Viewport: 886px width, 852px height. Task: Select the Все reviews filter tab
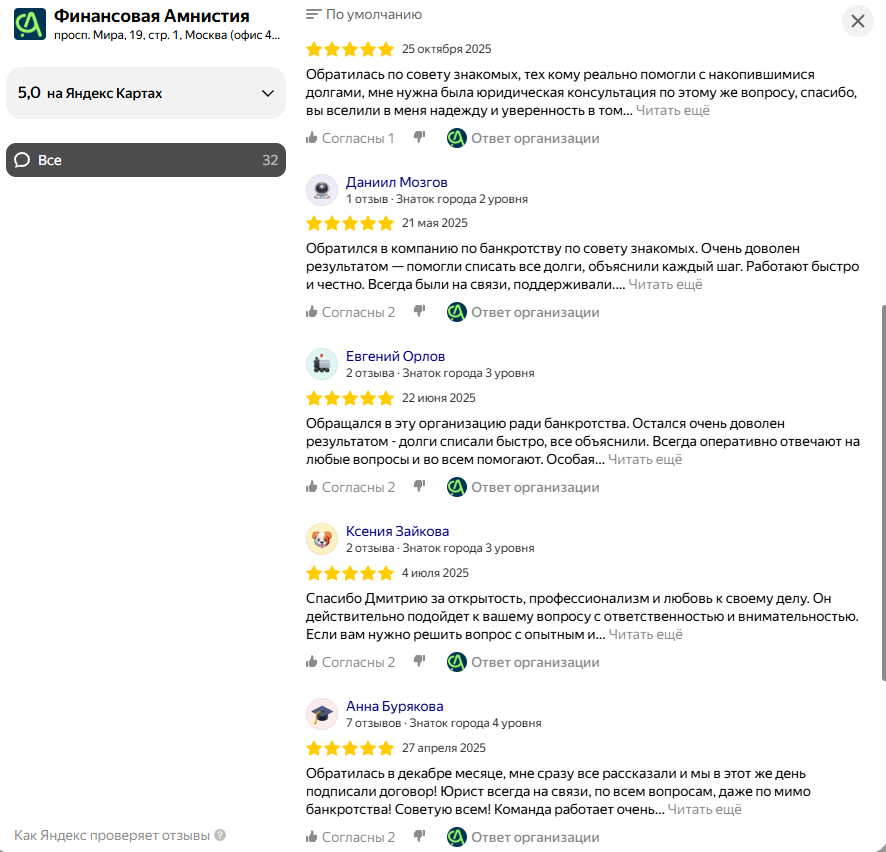(146, 160)
